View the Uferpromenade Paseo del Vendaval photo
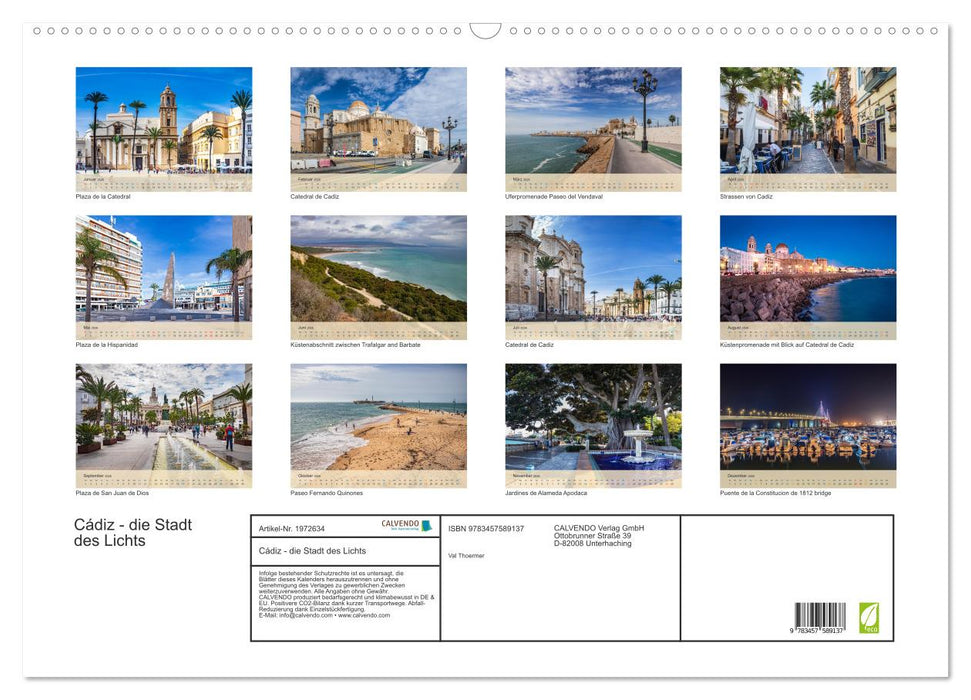The image size is (971, 700). coord(593,130)
